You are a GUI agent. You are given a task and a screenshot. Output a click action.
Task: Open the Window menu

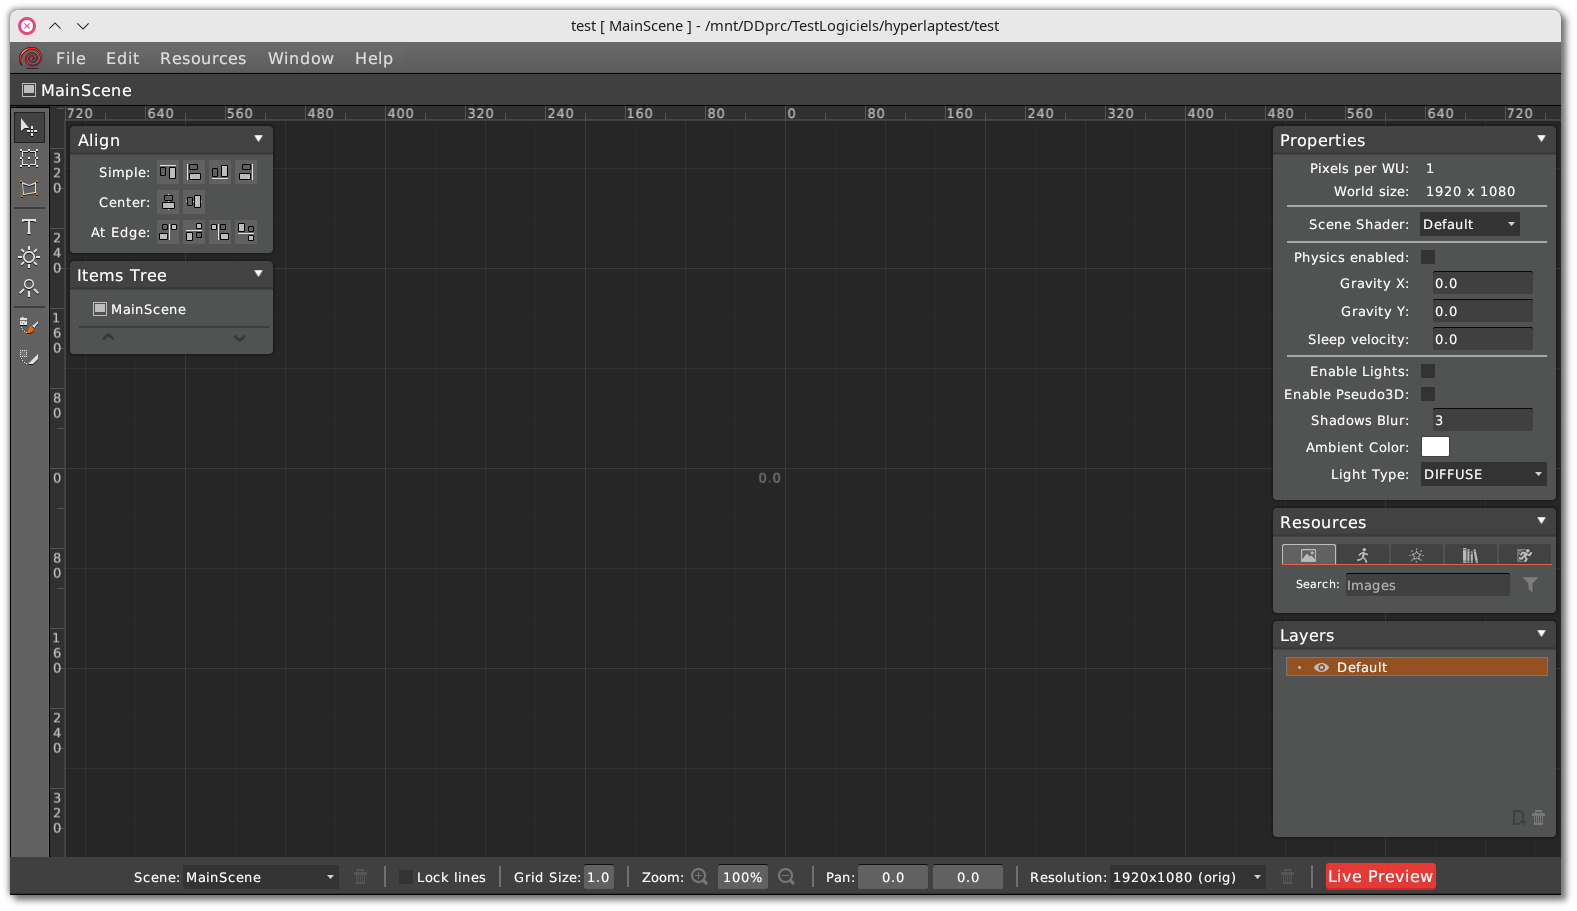tap(300, 58)
